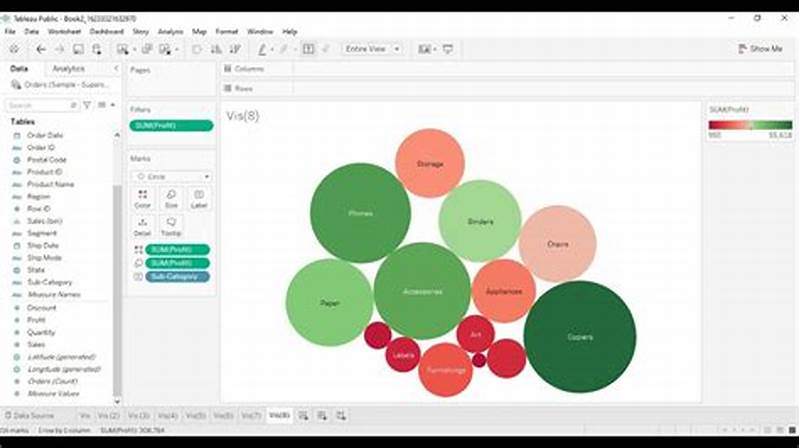
Task: Click the Tooltip button on Marks card
Action: click(171, 226)
